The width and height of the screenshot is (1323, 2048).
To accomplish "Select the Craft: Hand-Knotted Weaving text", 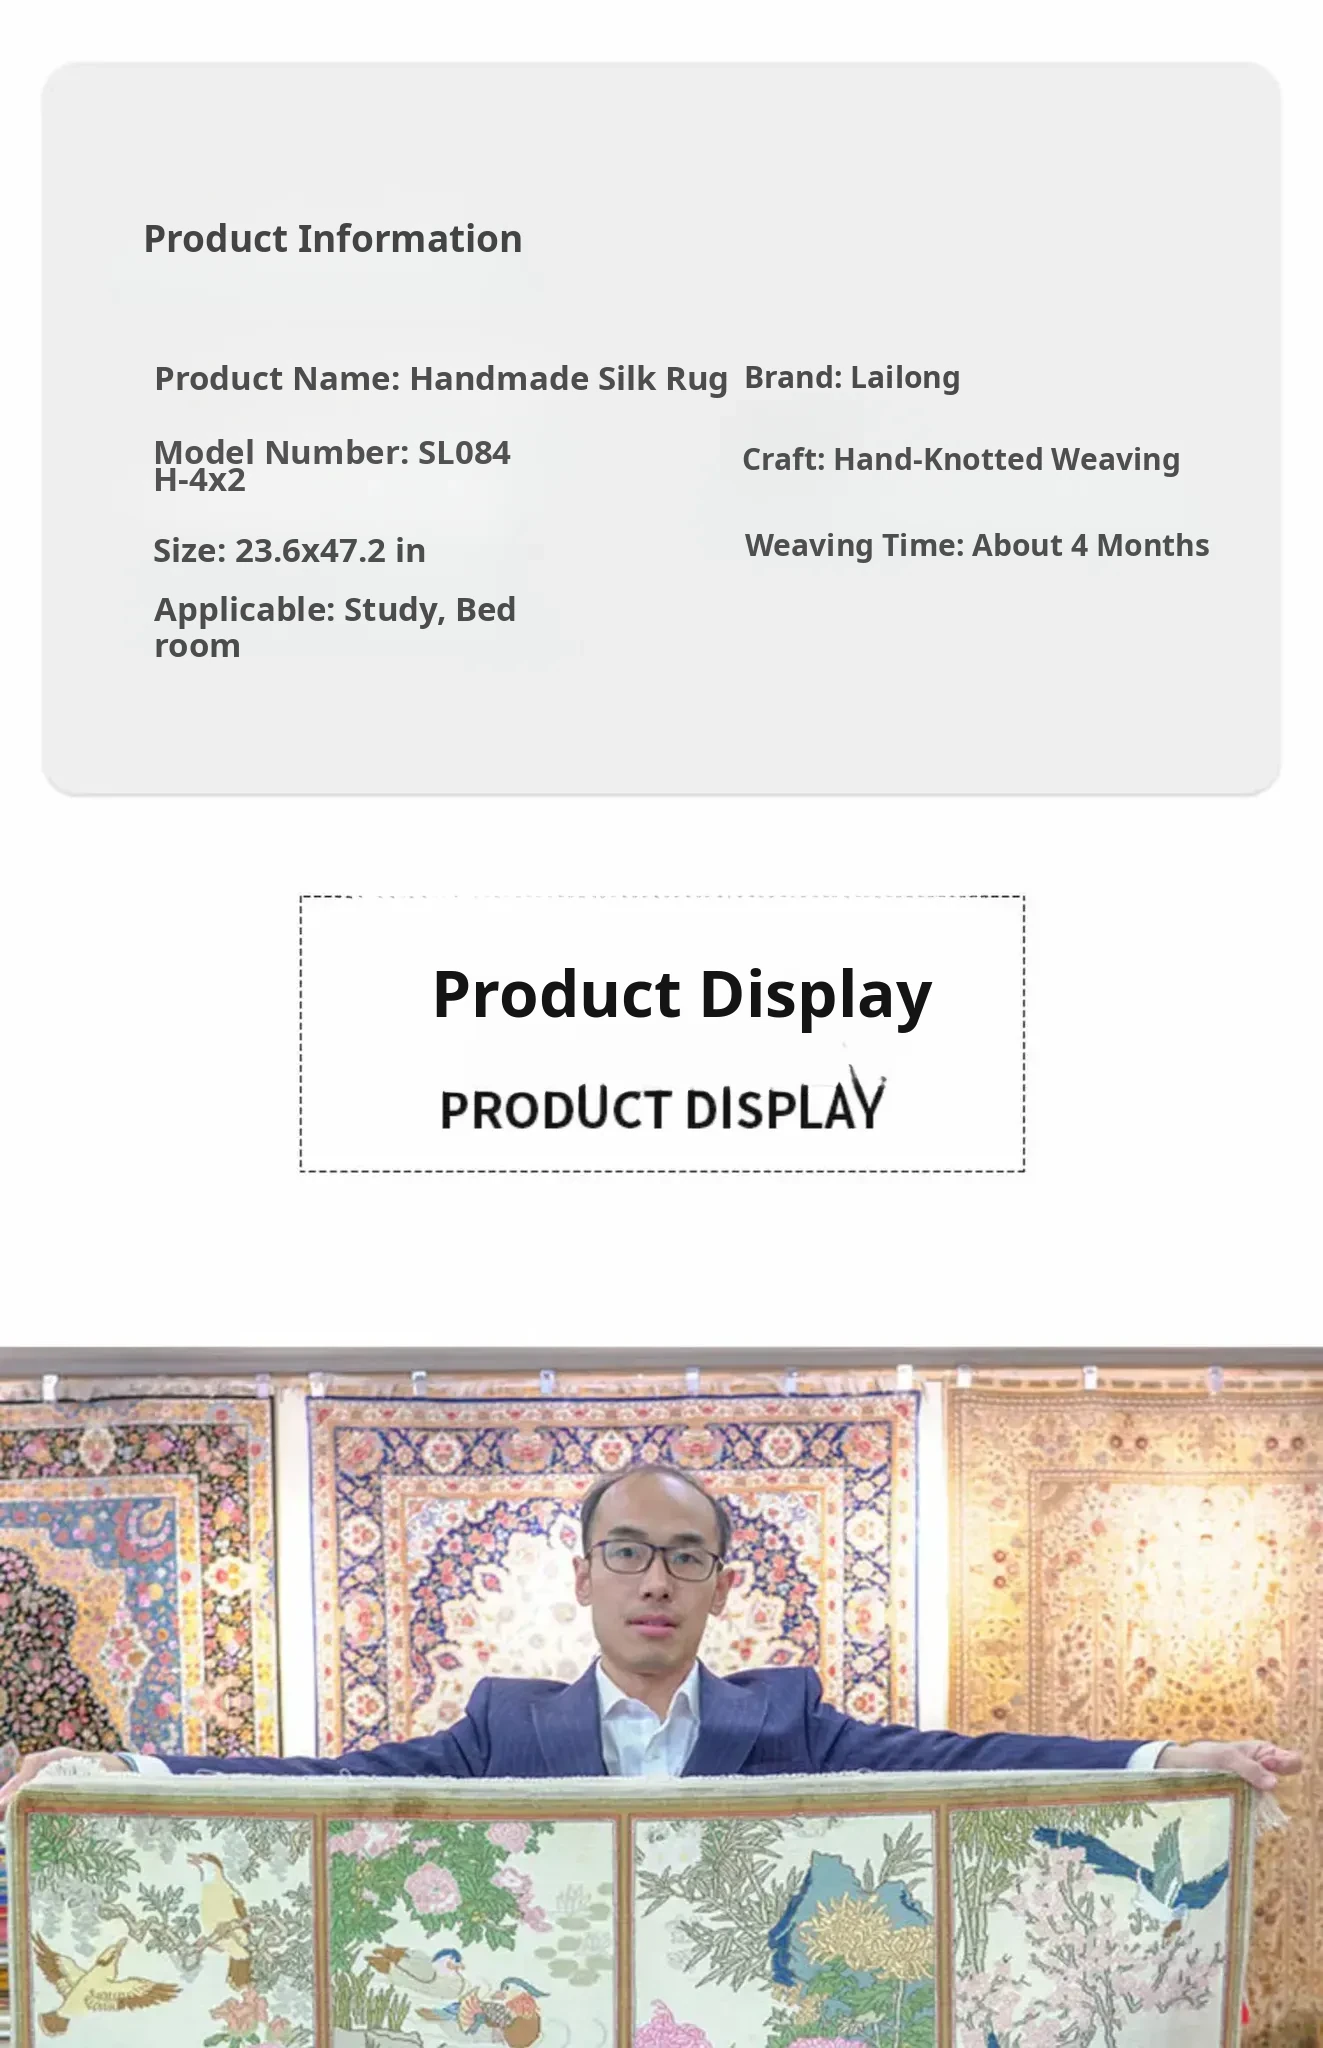I will tap(961, 459).
